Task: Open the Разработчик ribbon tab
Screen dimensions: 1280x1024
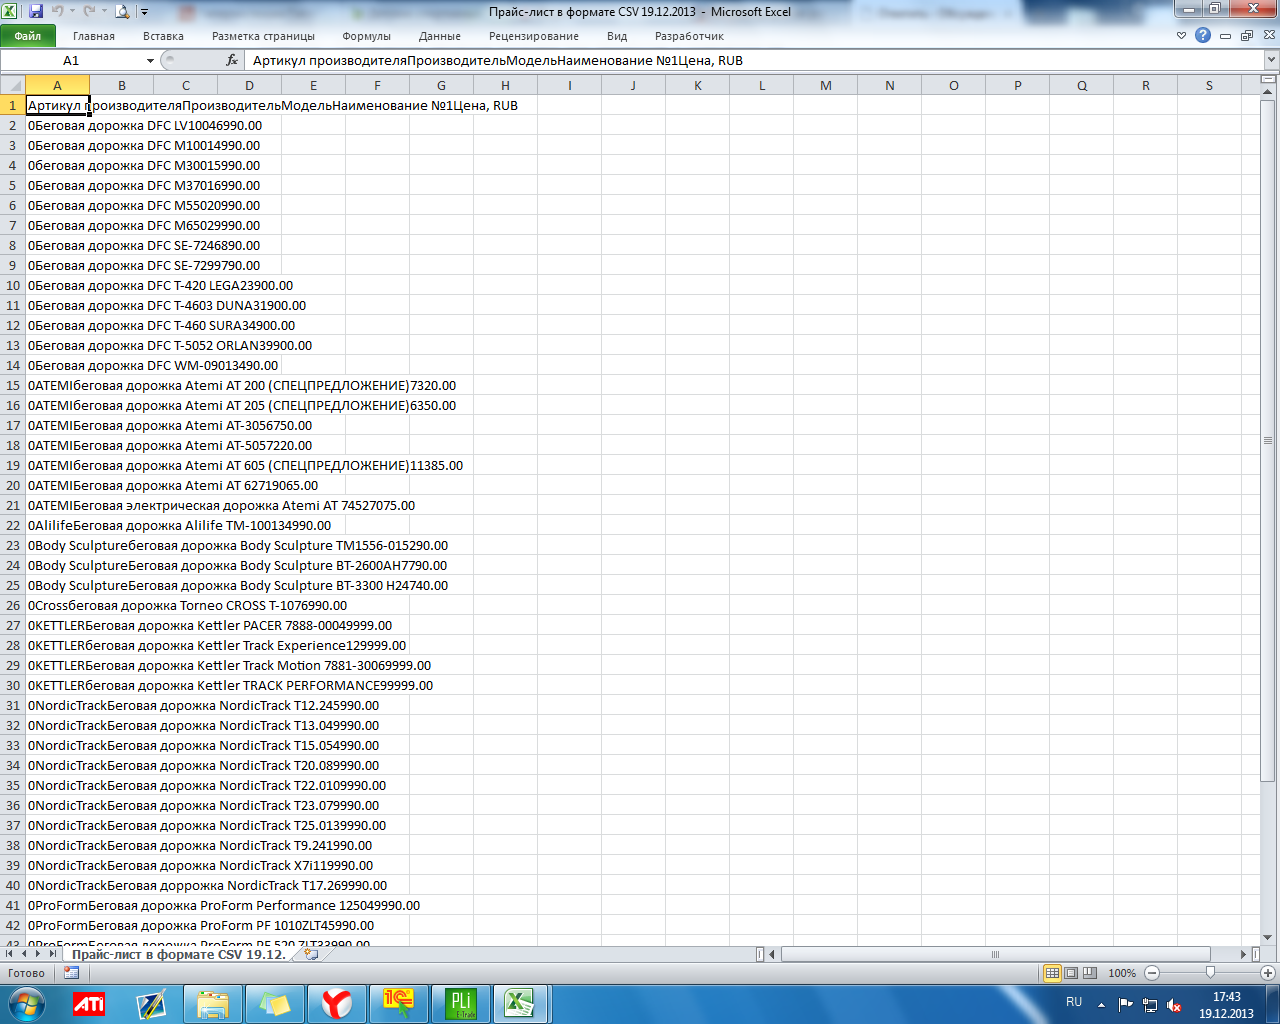Action: [689, 36]
